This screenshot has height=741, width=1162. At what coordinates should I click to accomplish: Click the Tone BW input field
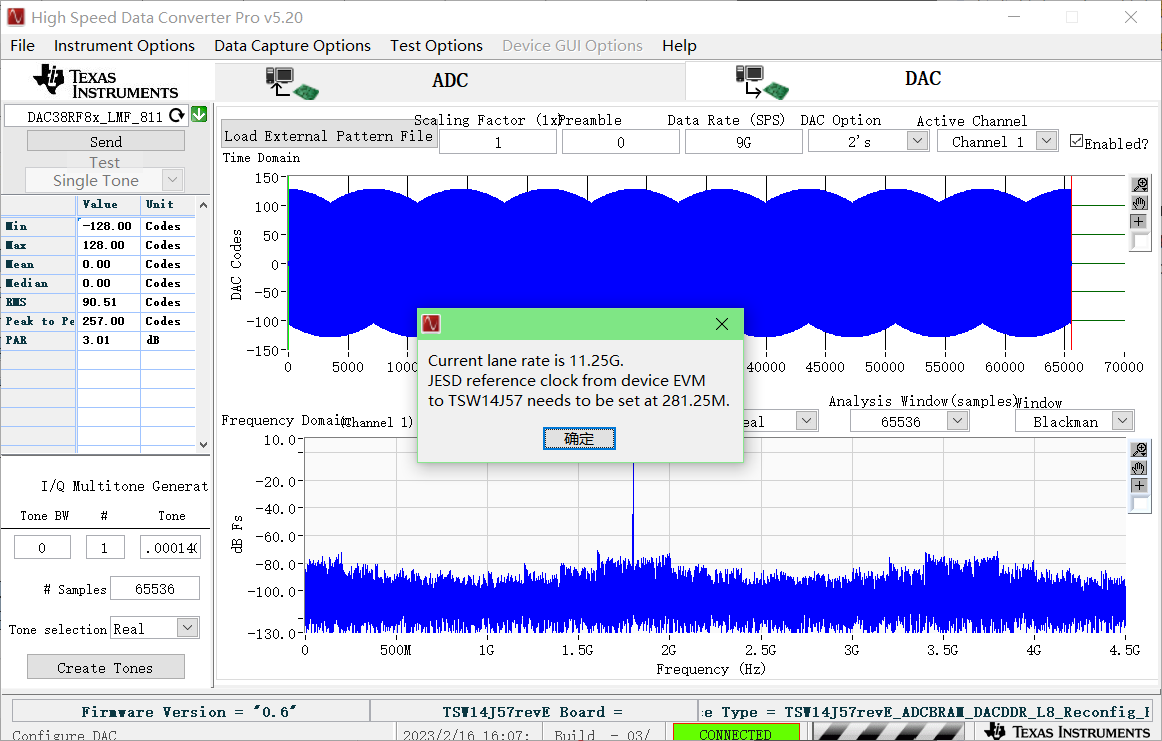click(42, 548)
